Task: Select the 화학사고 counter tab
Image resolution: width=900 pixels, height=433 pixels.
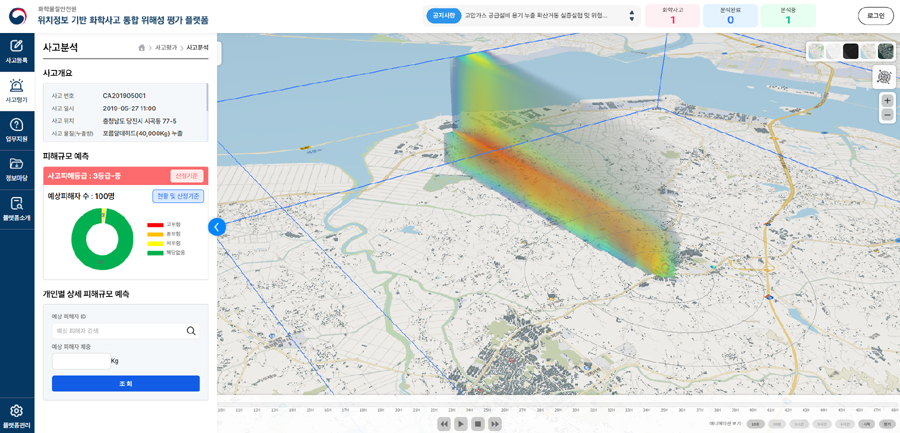Action: [x=672, y=16]
